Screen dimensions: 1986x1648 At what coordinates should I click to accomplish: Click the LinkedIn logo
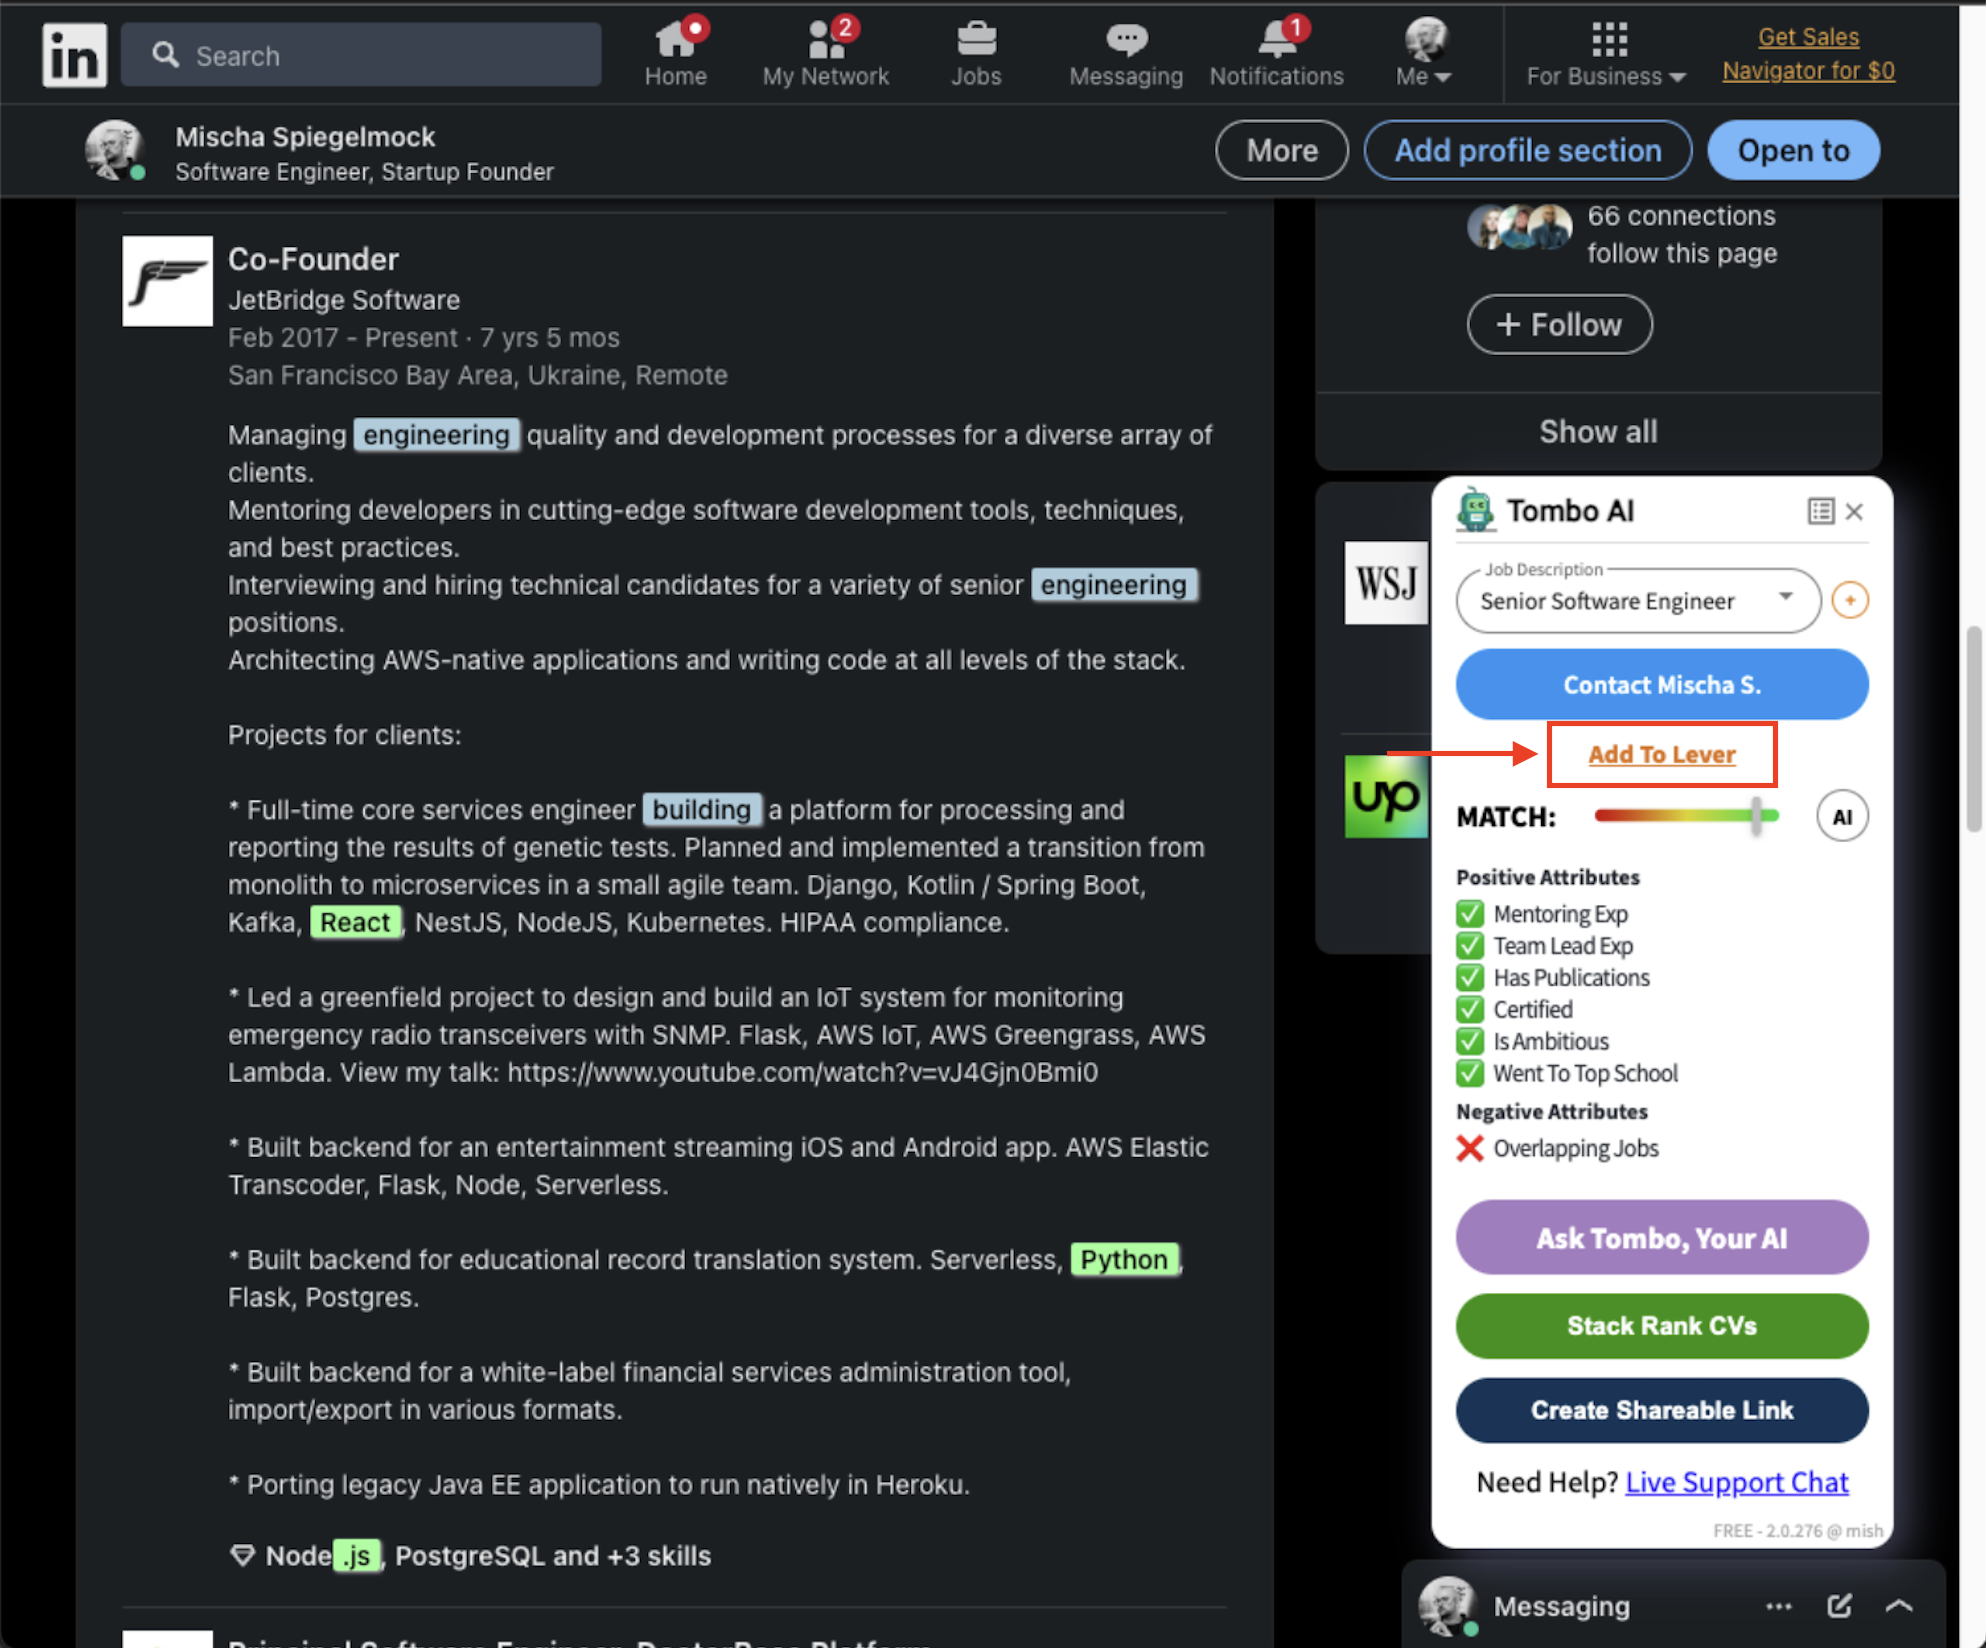(74, 55)
